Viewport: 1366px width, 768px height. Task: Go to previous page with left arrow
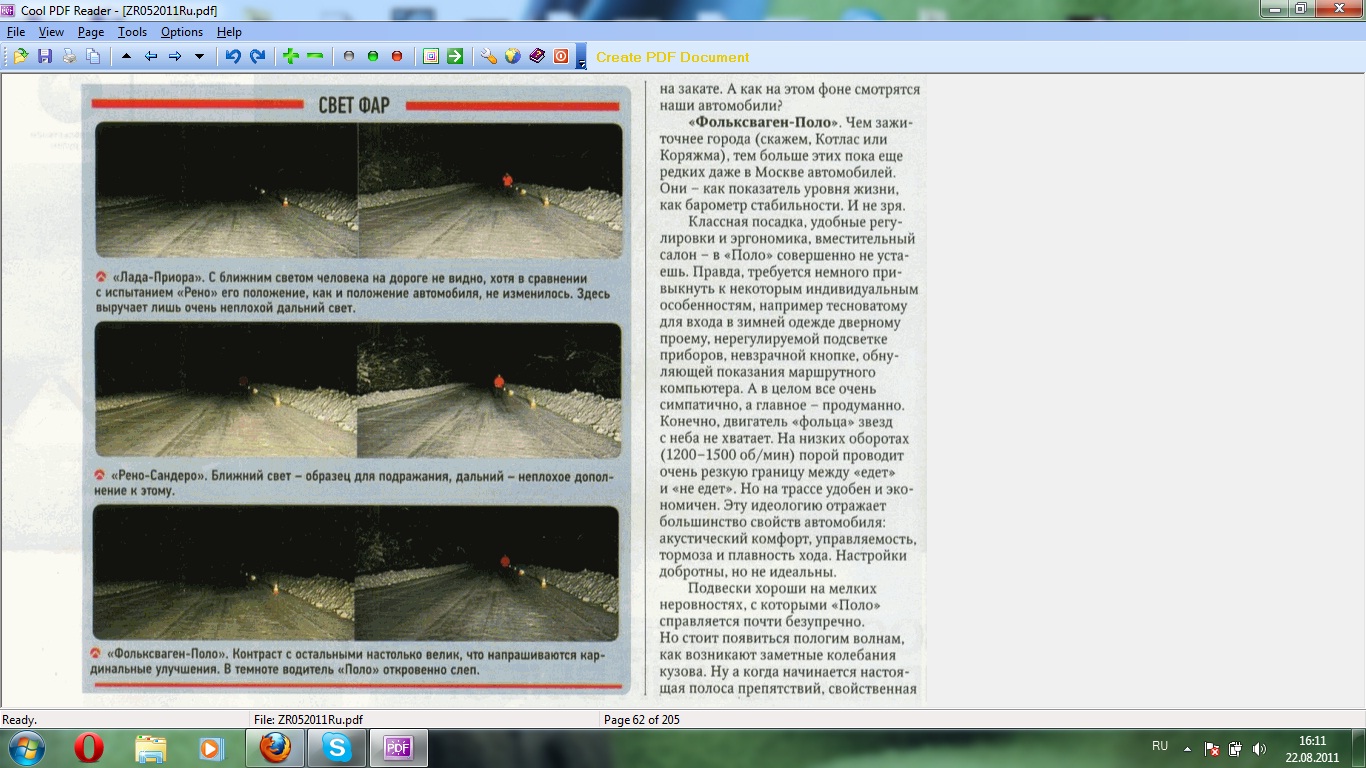pyautogui.click(x=151, y=57)
